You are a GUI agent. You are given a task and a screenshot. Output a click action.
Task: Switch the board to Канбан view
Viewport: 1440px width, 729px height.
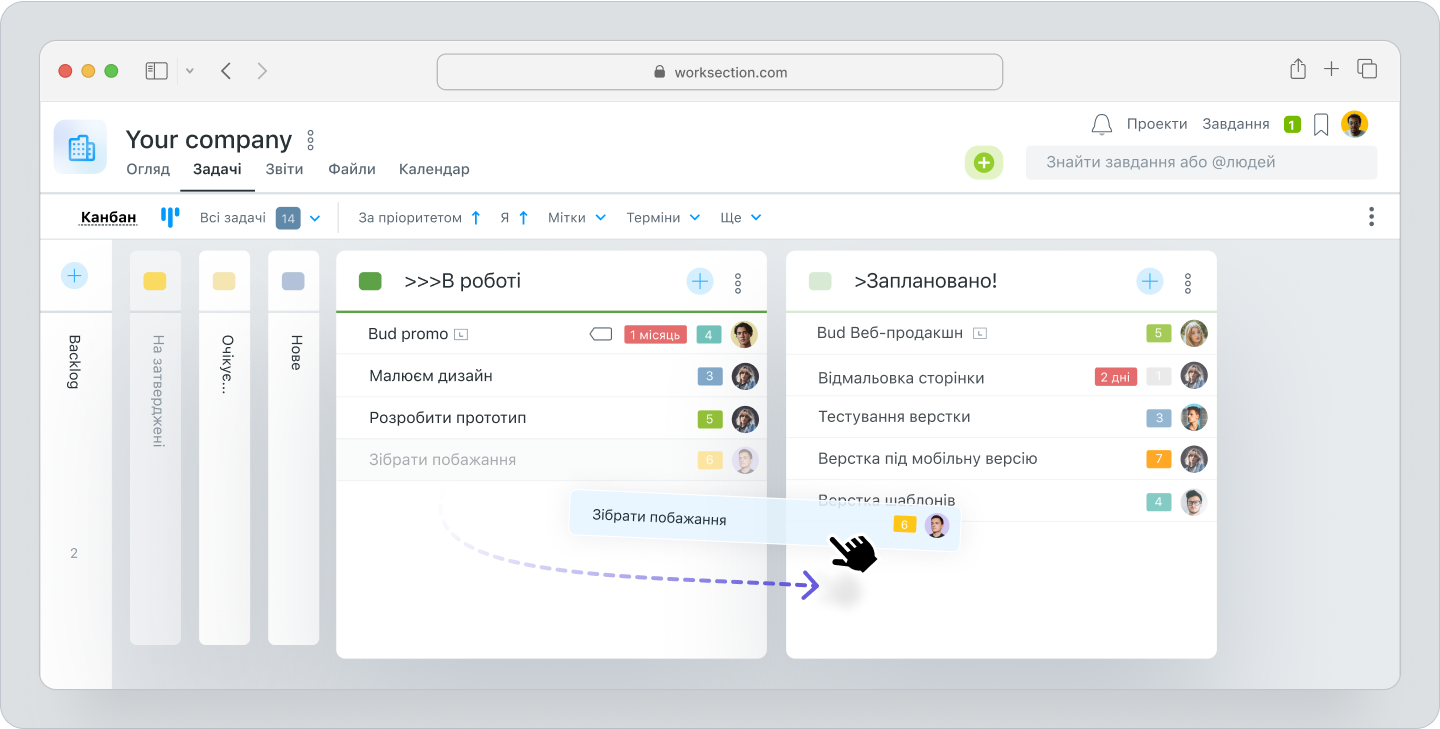(x=108, y=216)
